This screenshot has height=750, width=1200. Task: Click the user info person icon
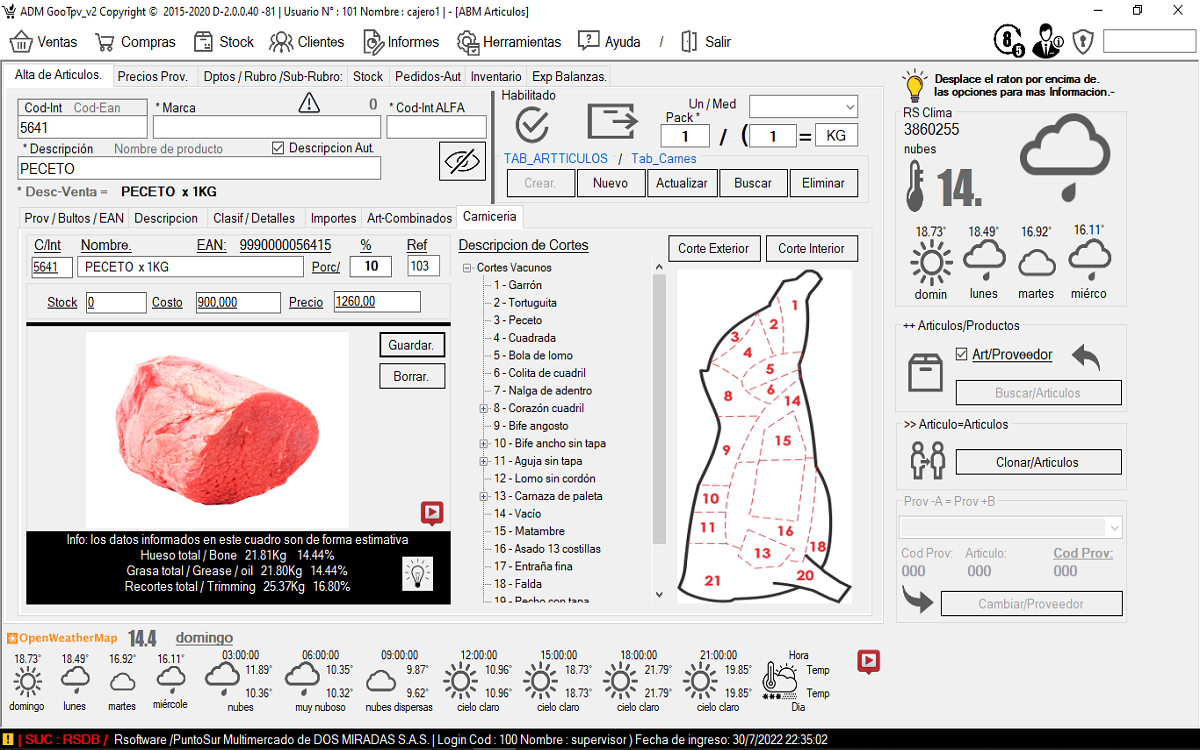(1047, 41)
